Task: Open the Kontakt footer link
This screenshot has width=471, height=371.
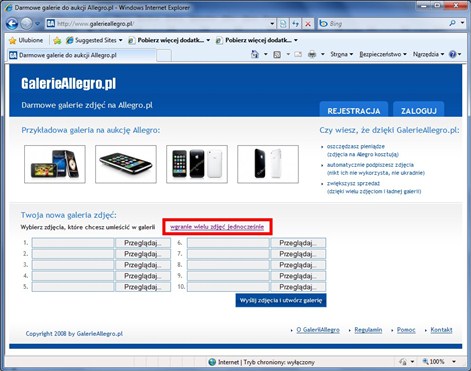Action: [x=441, y=330]
